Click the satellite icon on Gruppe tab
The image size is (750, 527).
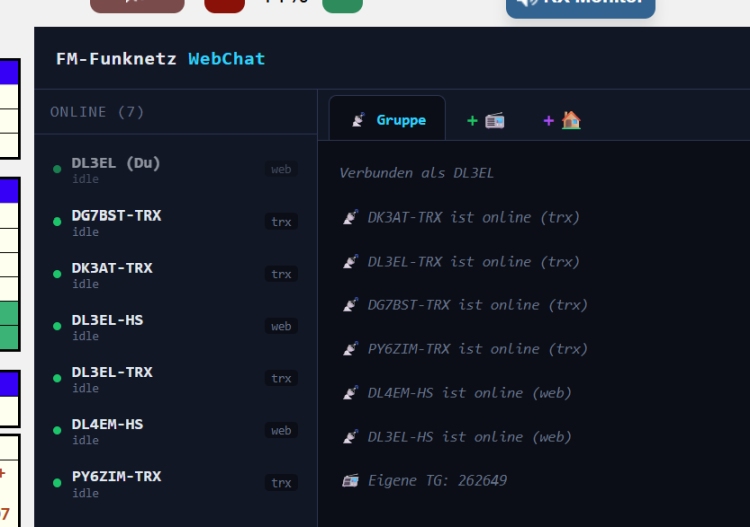tap(358, 120)
